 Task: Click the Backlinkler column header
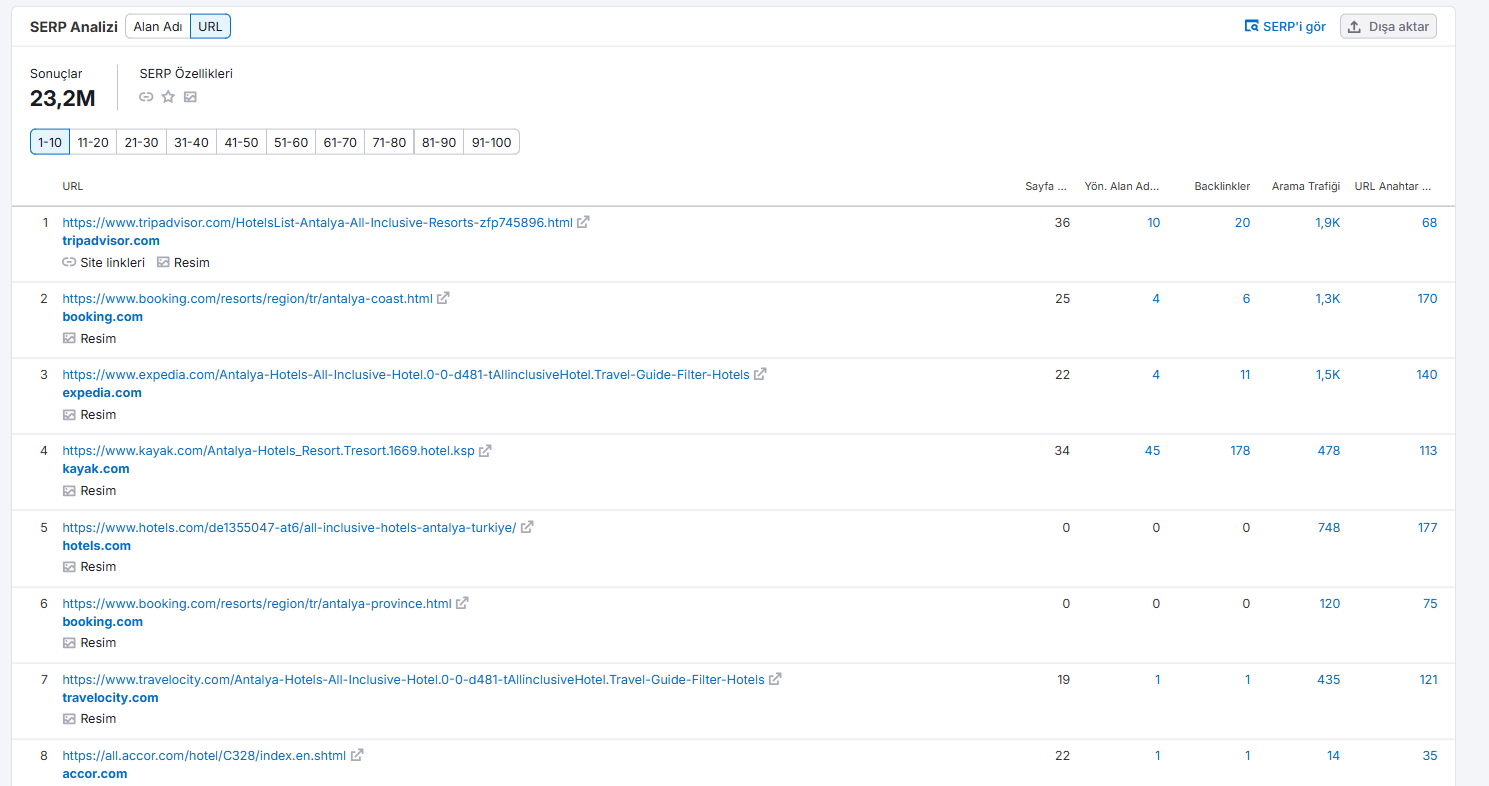(1222, 186)
